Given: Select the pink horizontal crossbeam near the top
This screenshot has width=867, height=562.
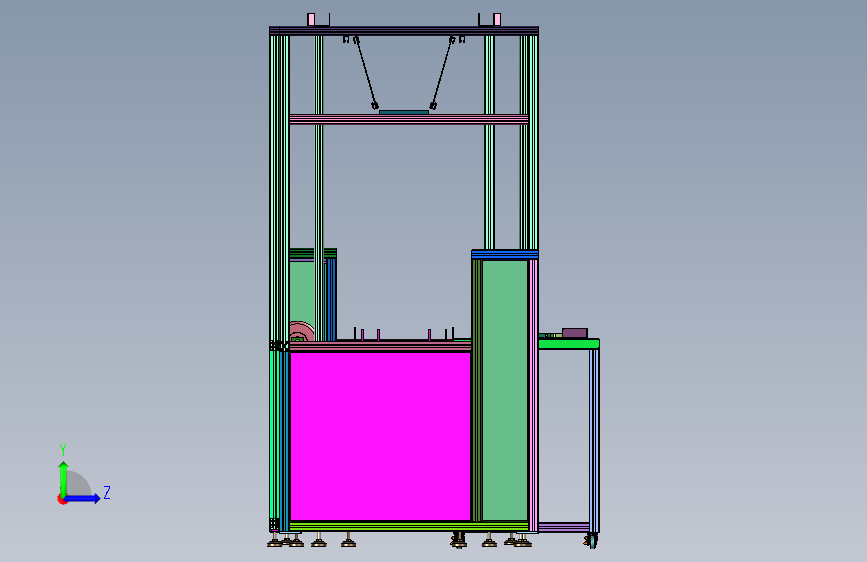Looking at the screenshot, I should tap(409, 119).
